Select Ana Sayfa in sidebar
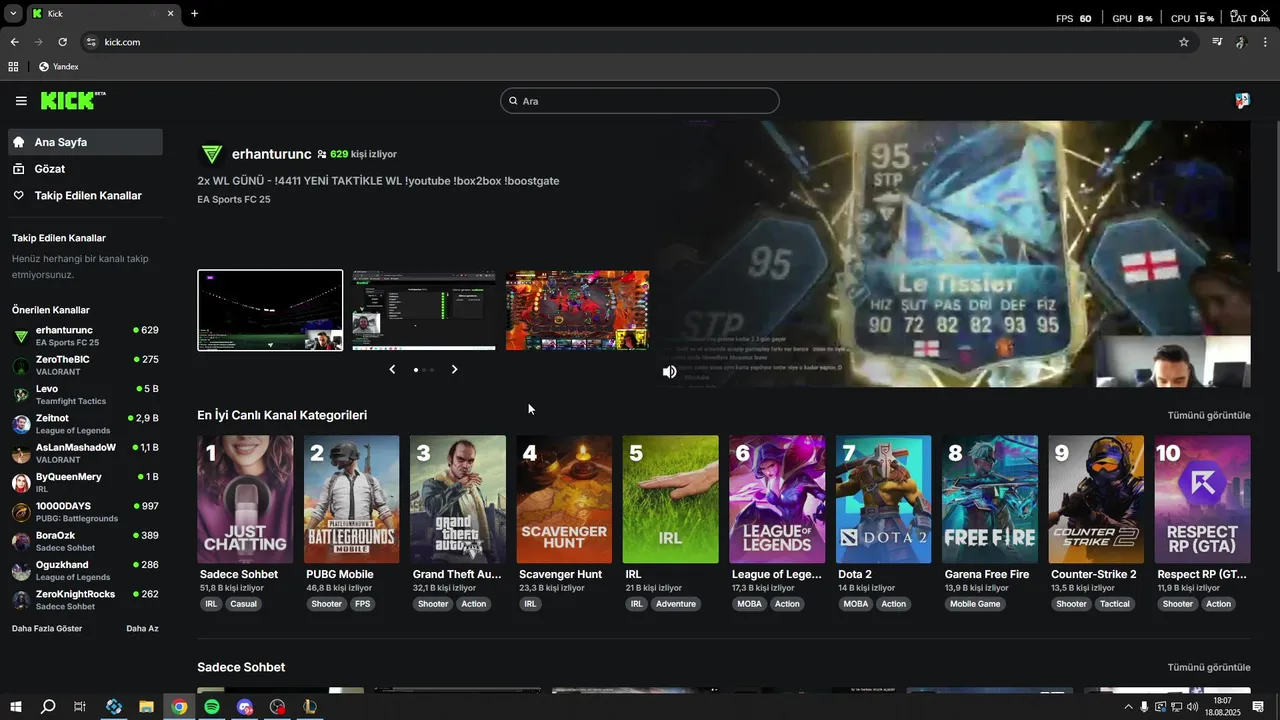The image size is (1280, 720). coord(85,142)
